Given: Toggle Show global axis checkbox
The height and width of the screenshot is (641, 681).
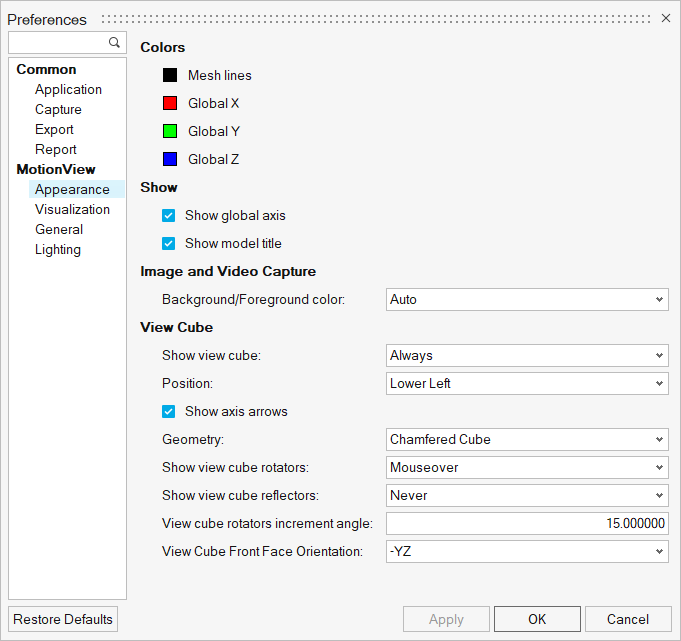Looking at the screenshot, I should pyautogui.click(x=169, y=215).
